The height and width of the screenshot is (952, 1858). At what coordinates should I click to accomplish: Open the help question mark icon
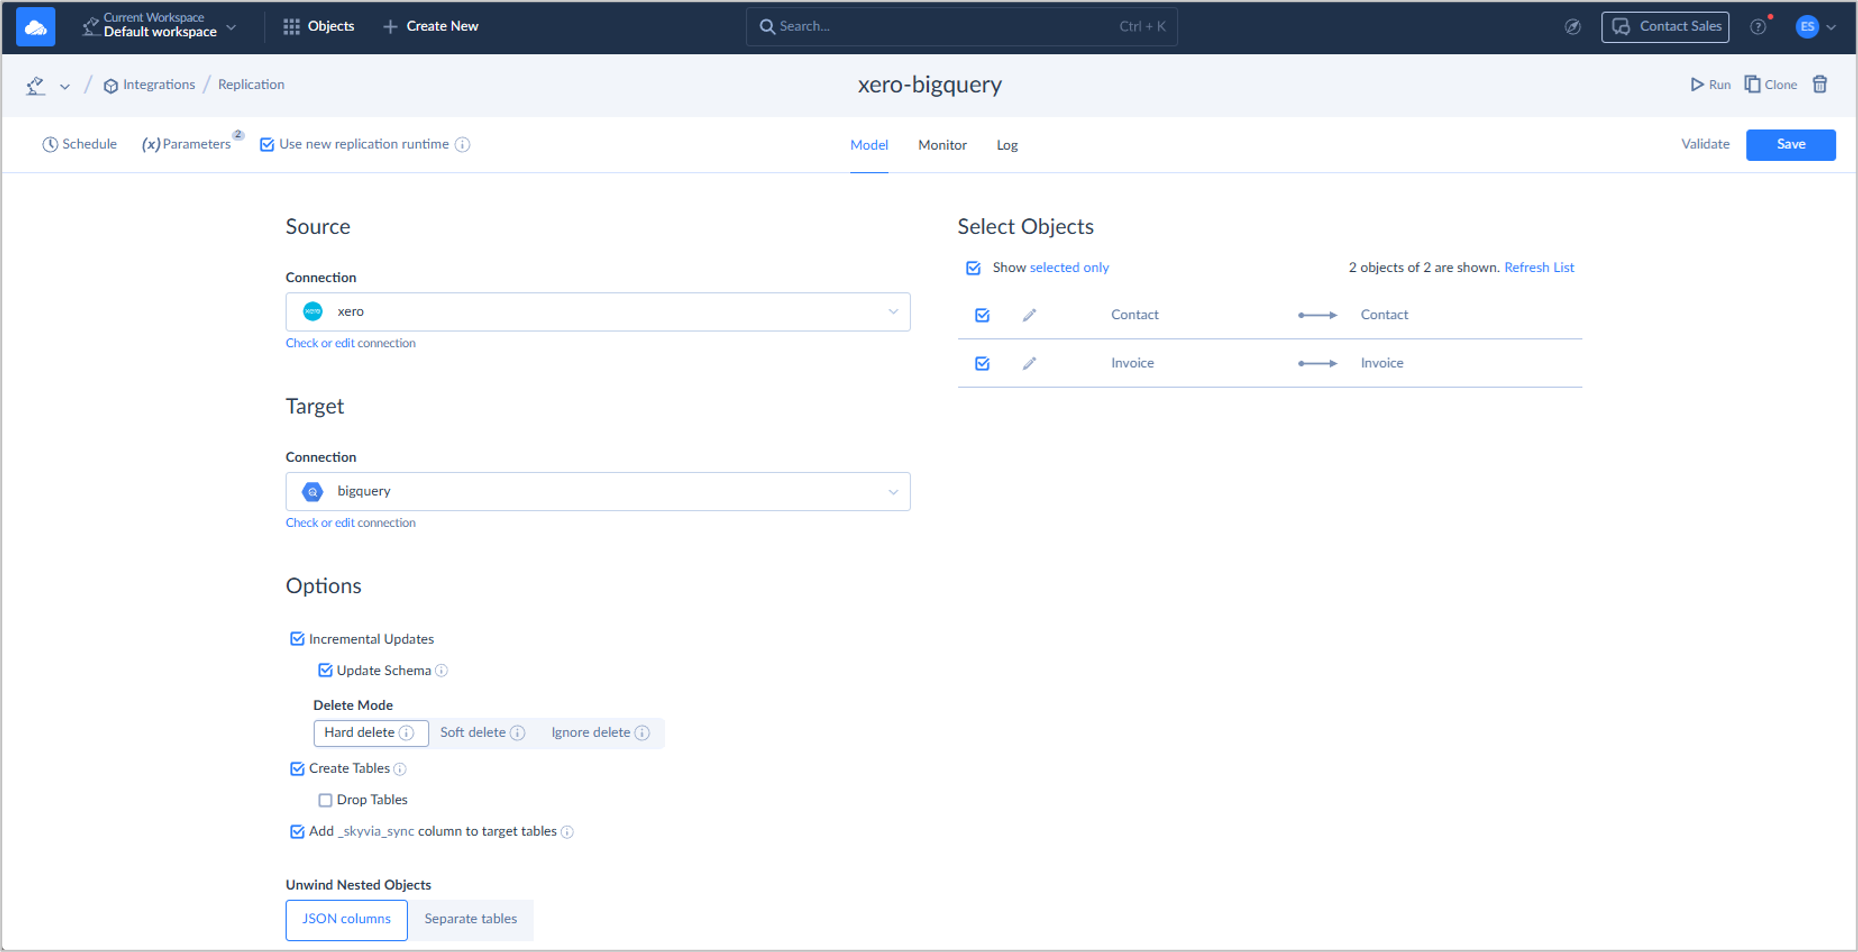(x=1758, y=27)
